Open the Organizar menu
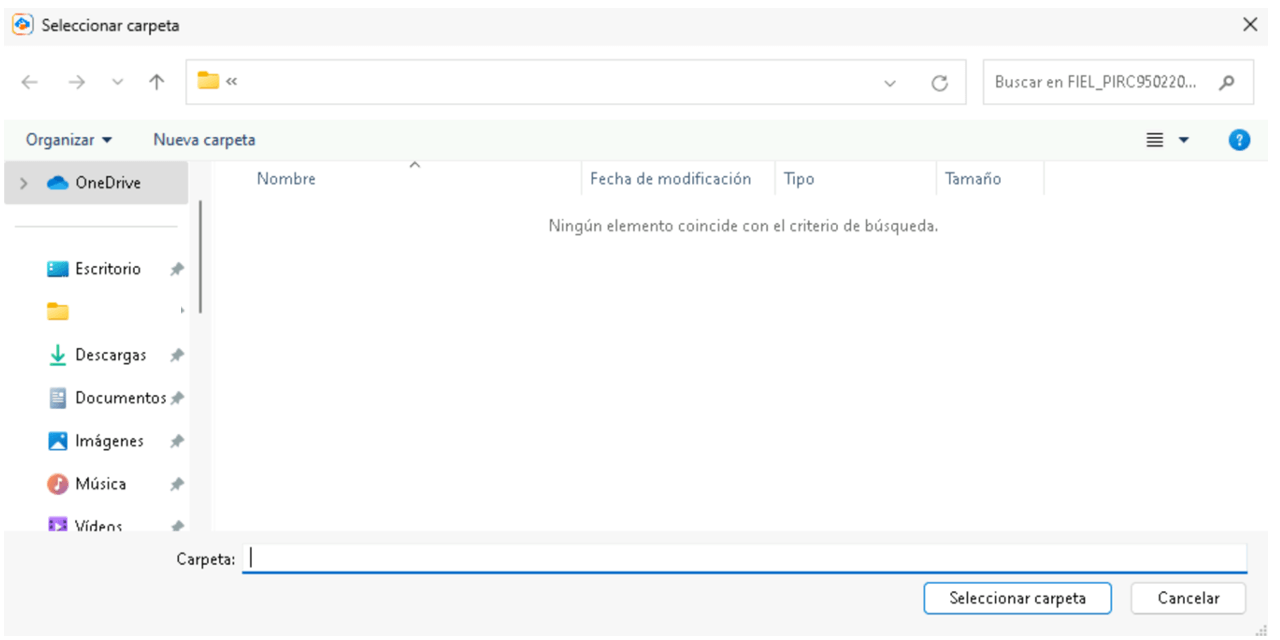1280x640 pixels. [69, 140]
